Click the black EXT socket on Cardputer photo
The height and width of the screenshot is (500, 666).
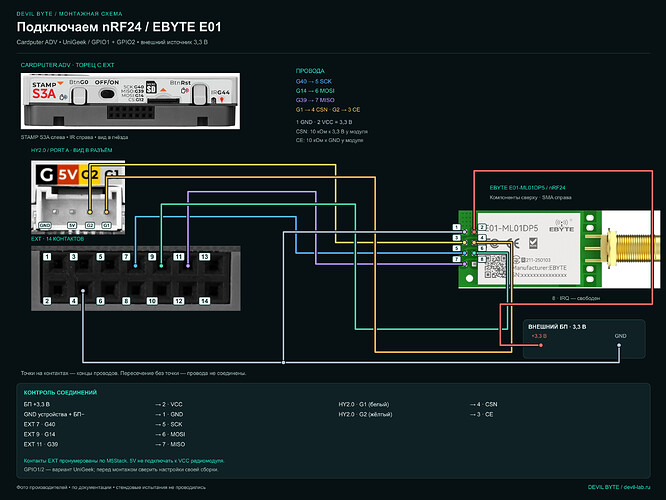(x=130, y=112)
